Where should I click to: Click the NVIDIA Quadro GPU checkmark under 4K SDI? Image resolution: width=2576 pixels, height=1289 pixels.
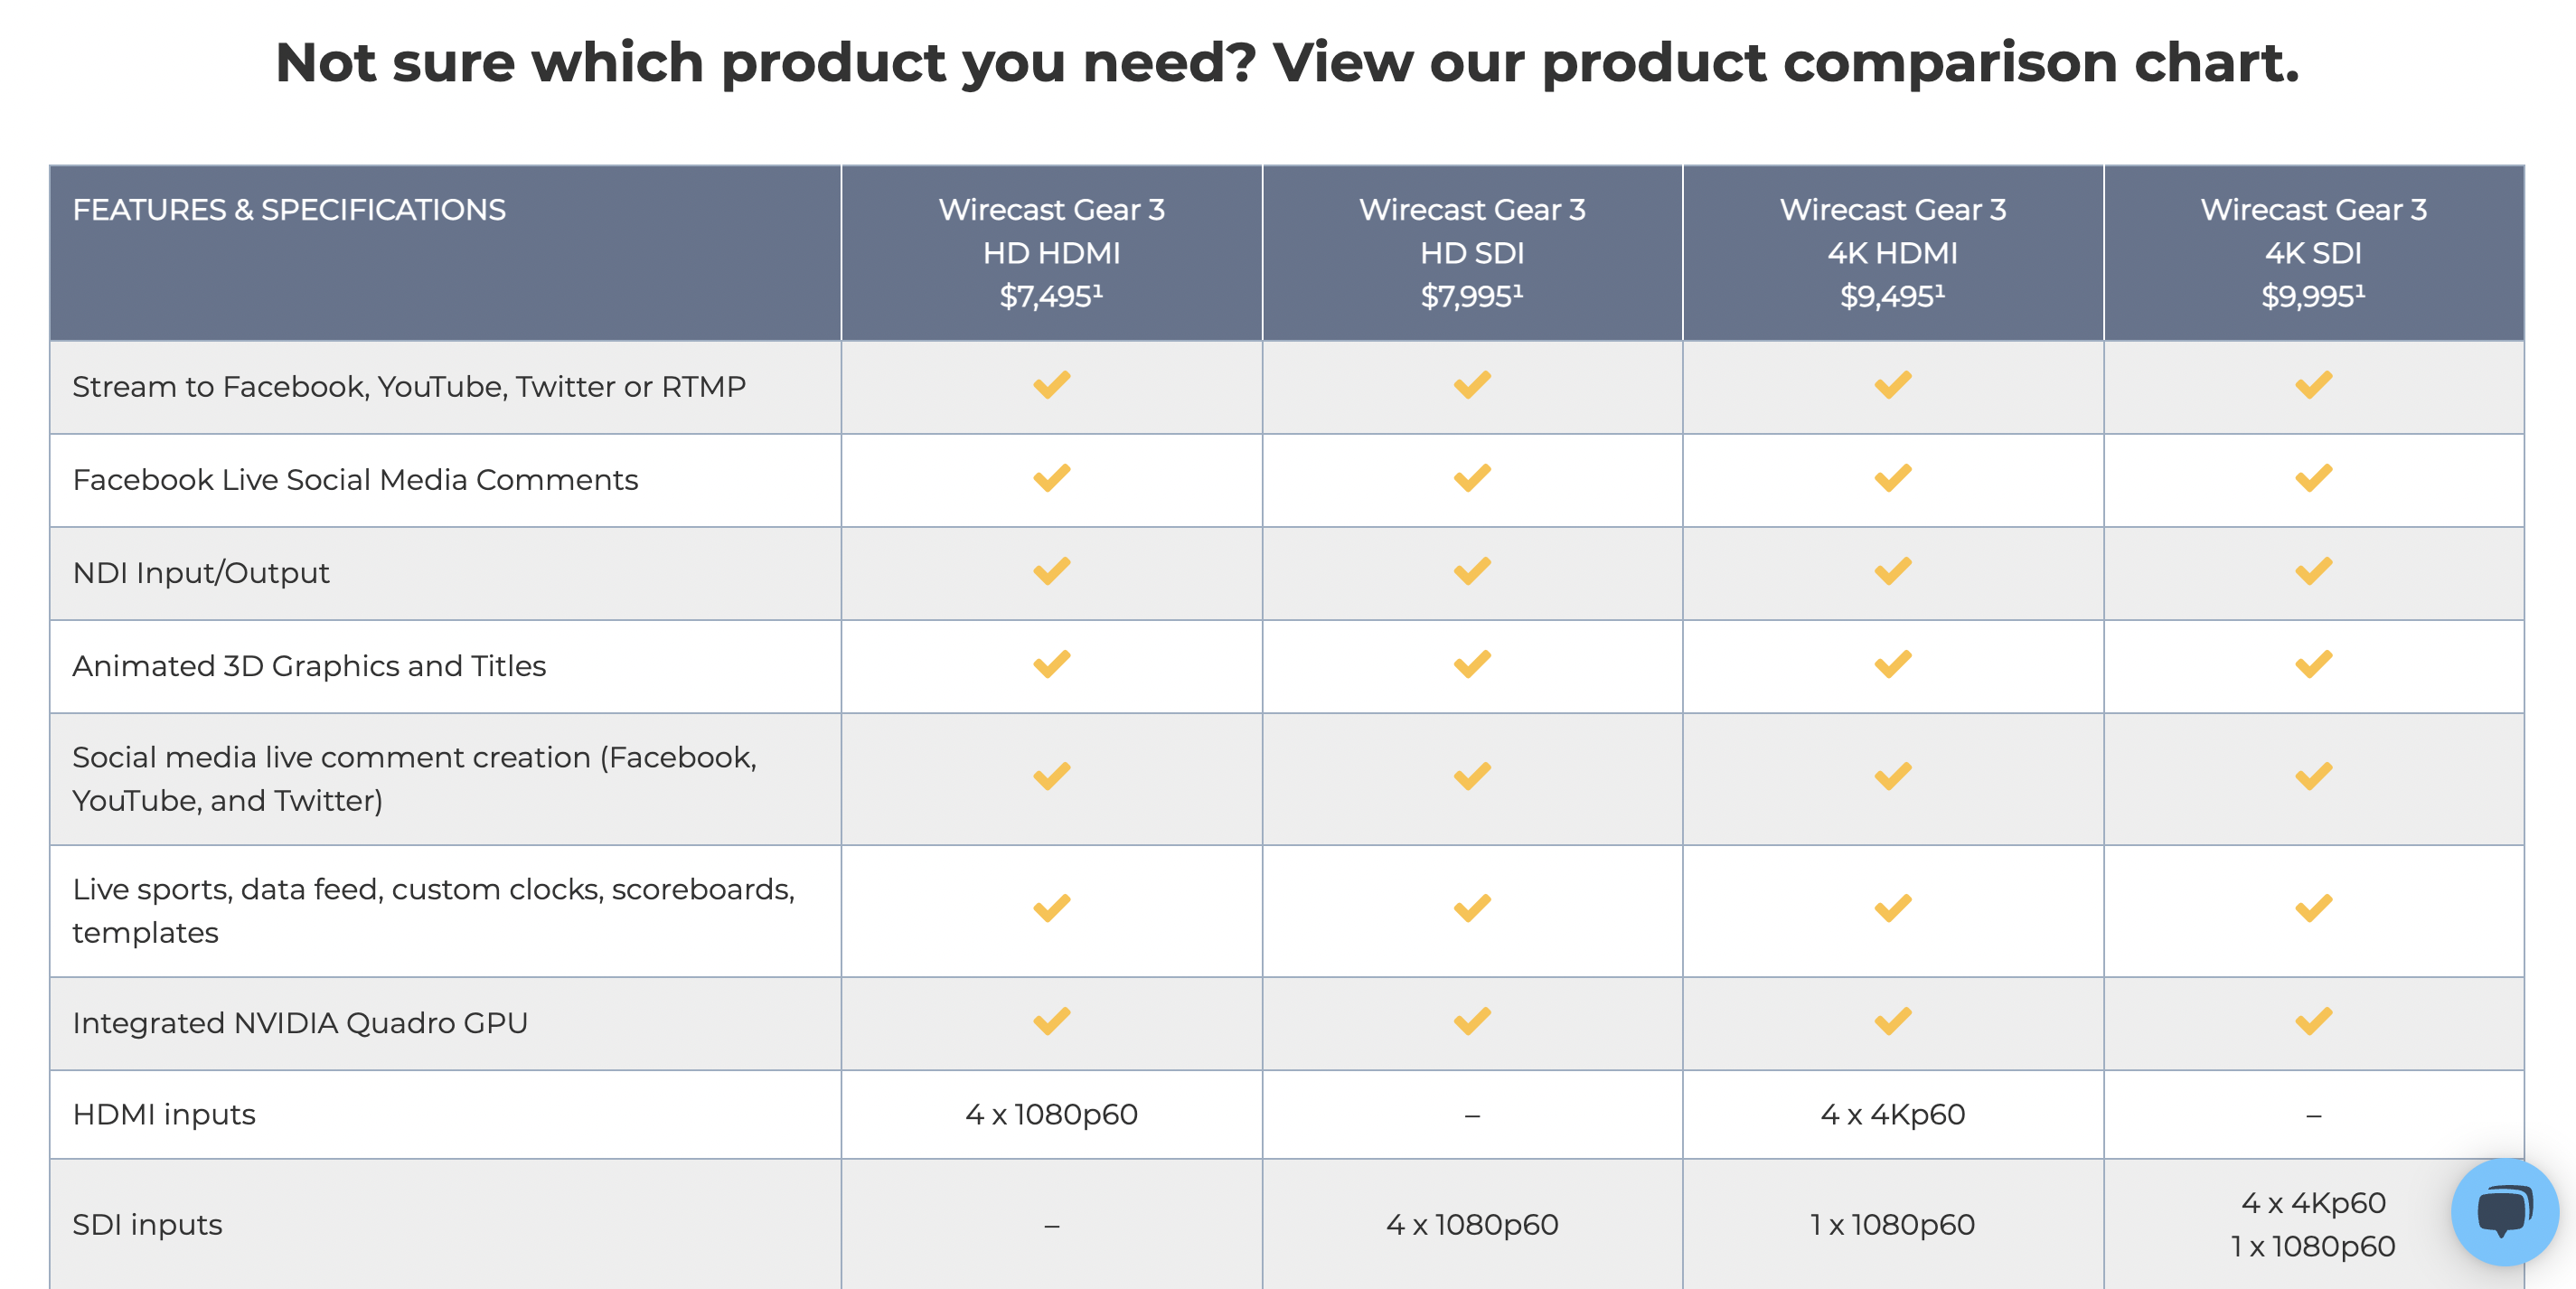point(2313,1022)
